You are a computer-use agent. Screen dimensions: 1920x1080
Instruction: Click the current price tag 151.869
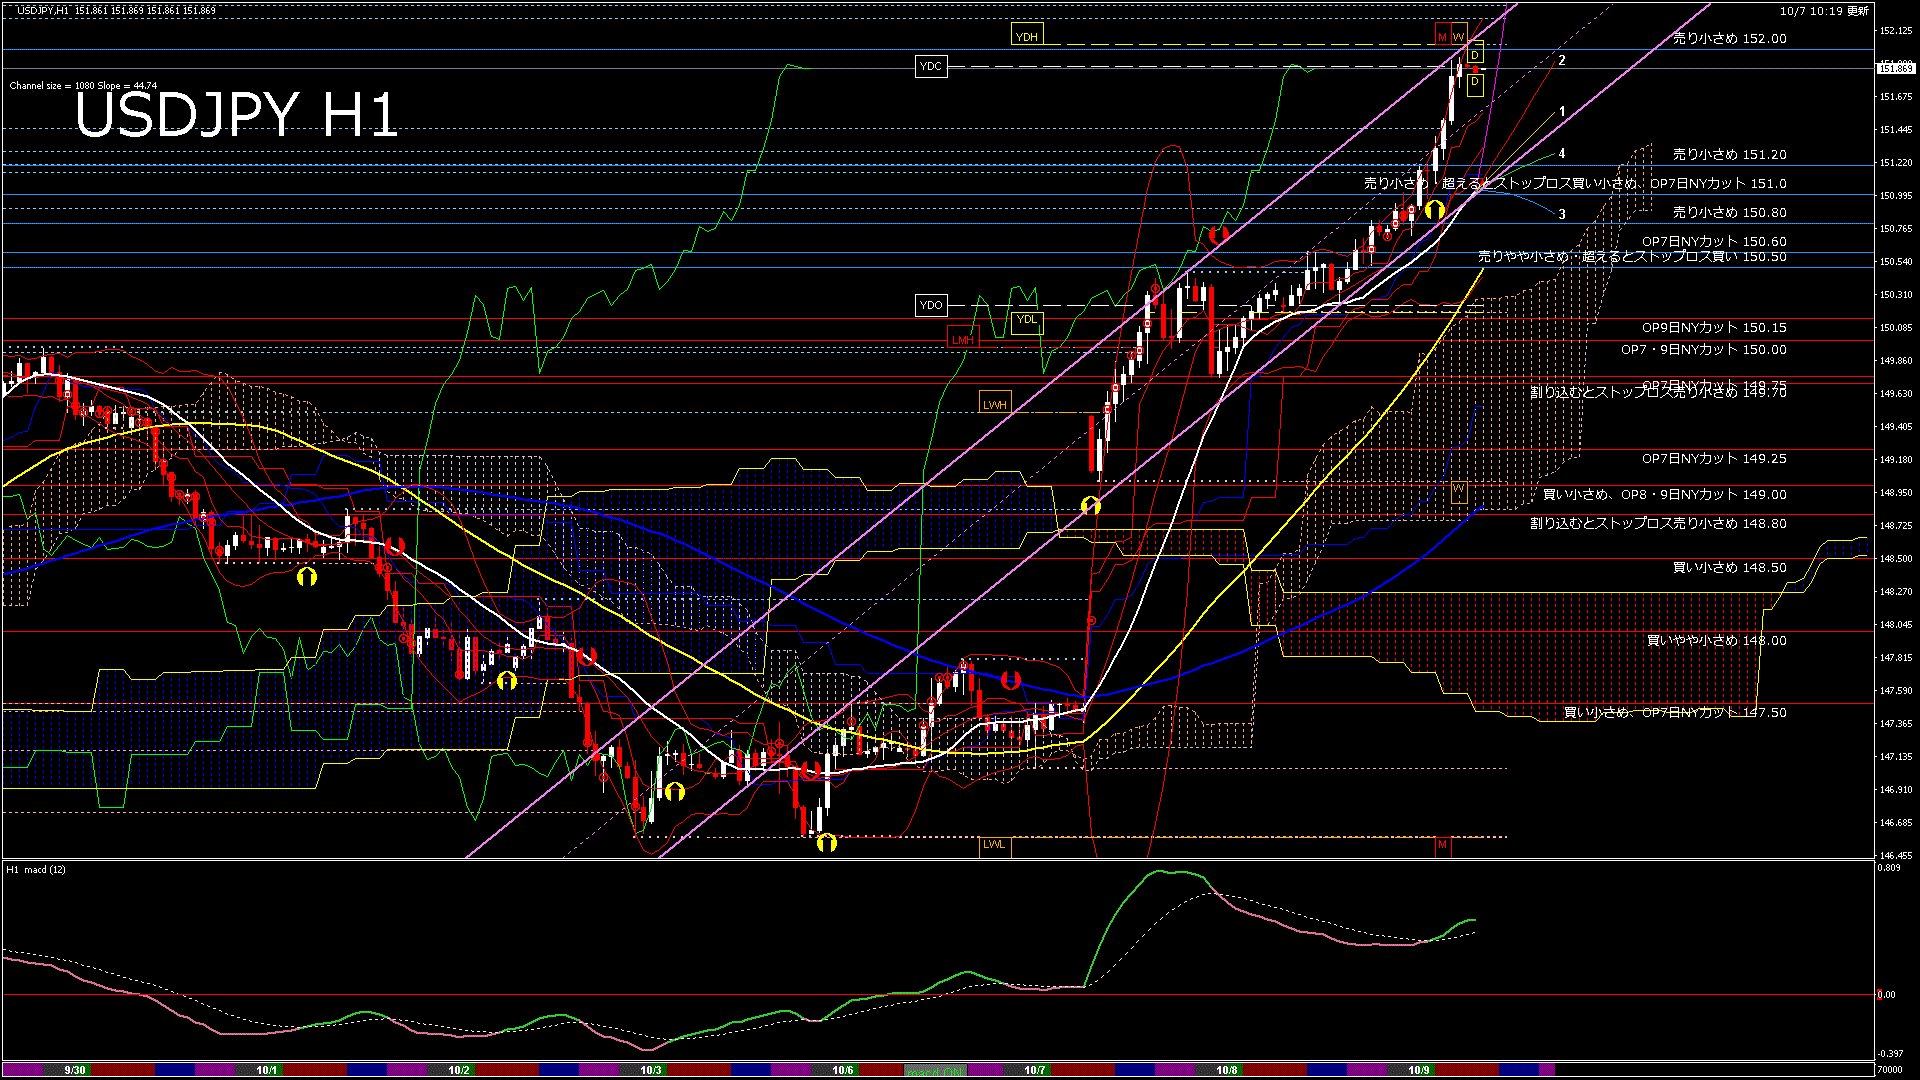tap(1895, 68)
